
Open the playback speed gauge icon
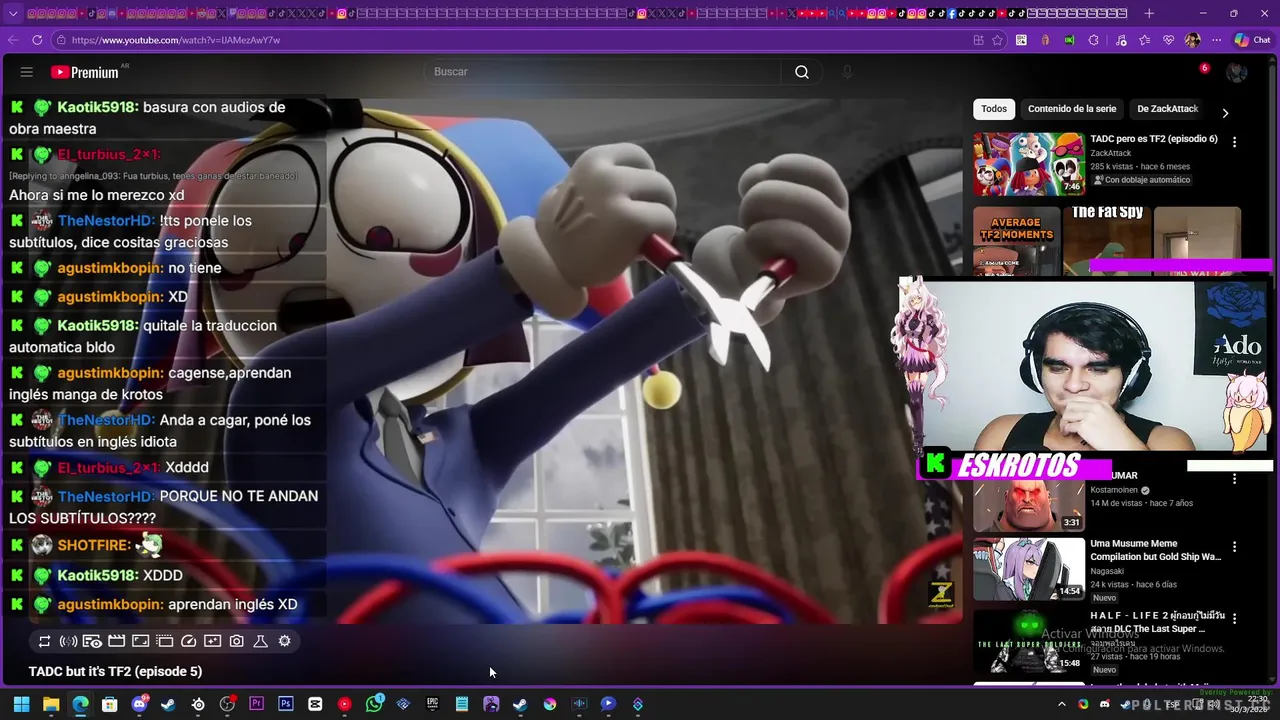(188, 641)
